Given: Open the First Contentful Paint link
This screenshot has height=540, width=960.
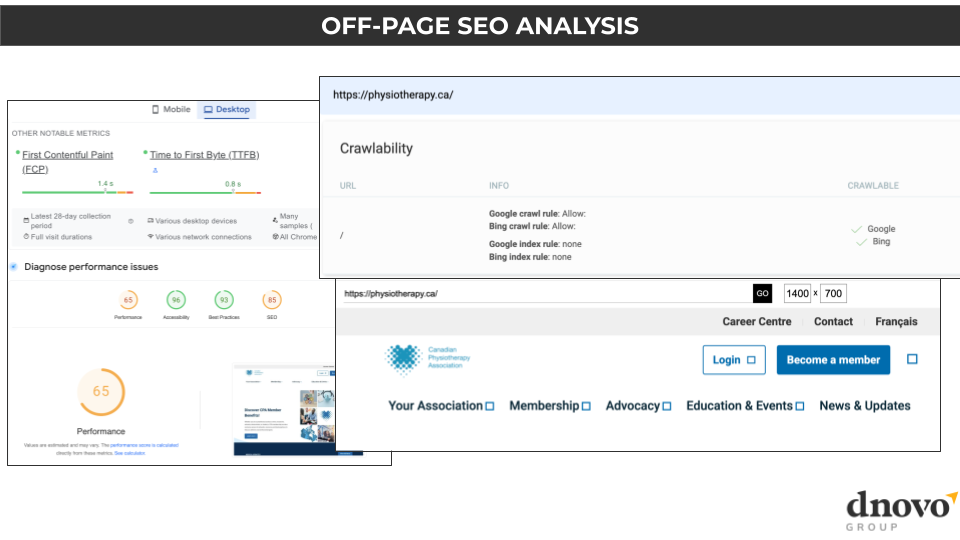Looking at the screenshot, I should [67, 155].
